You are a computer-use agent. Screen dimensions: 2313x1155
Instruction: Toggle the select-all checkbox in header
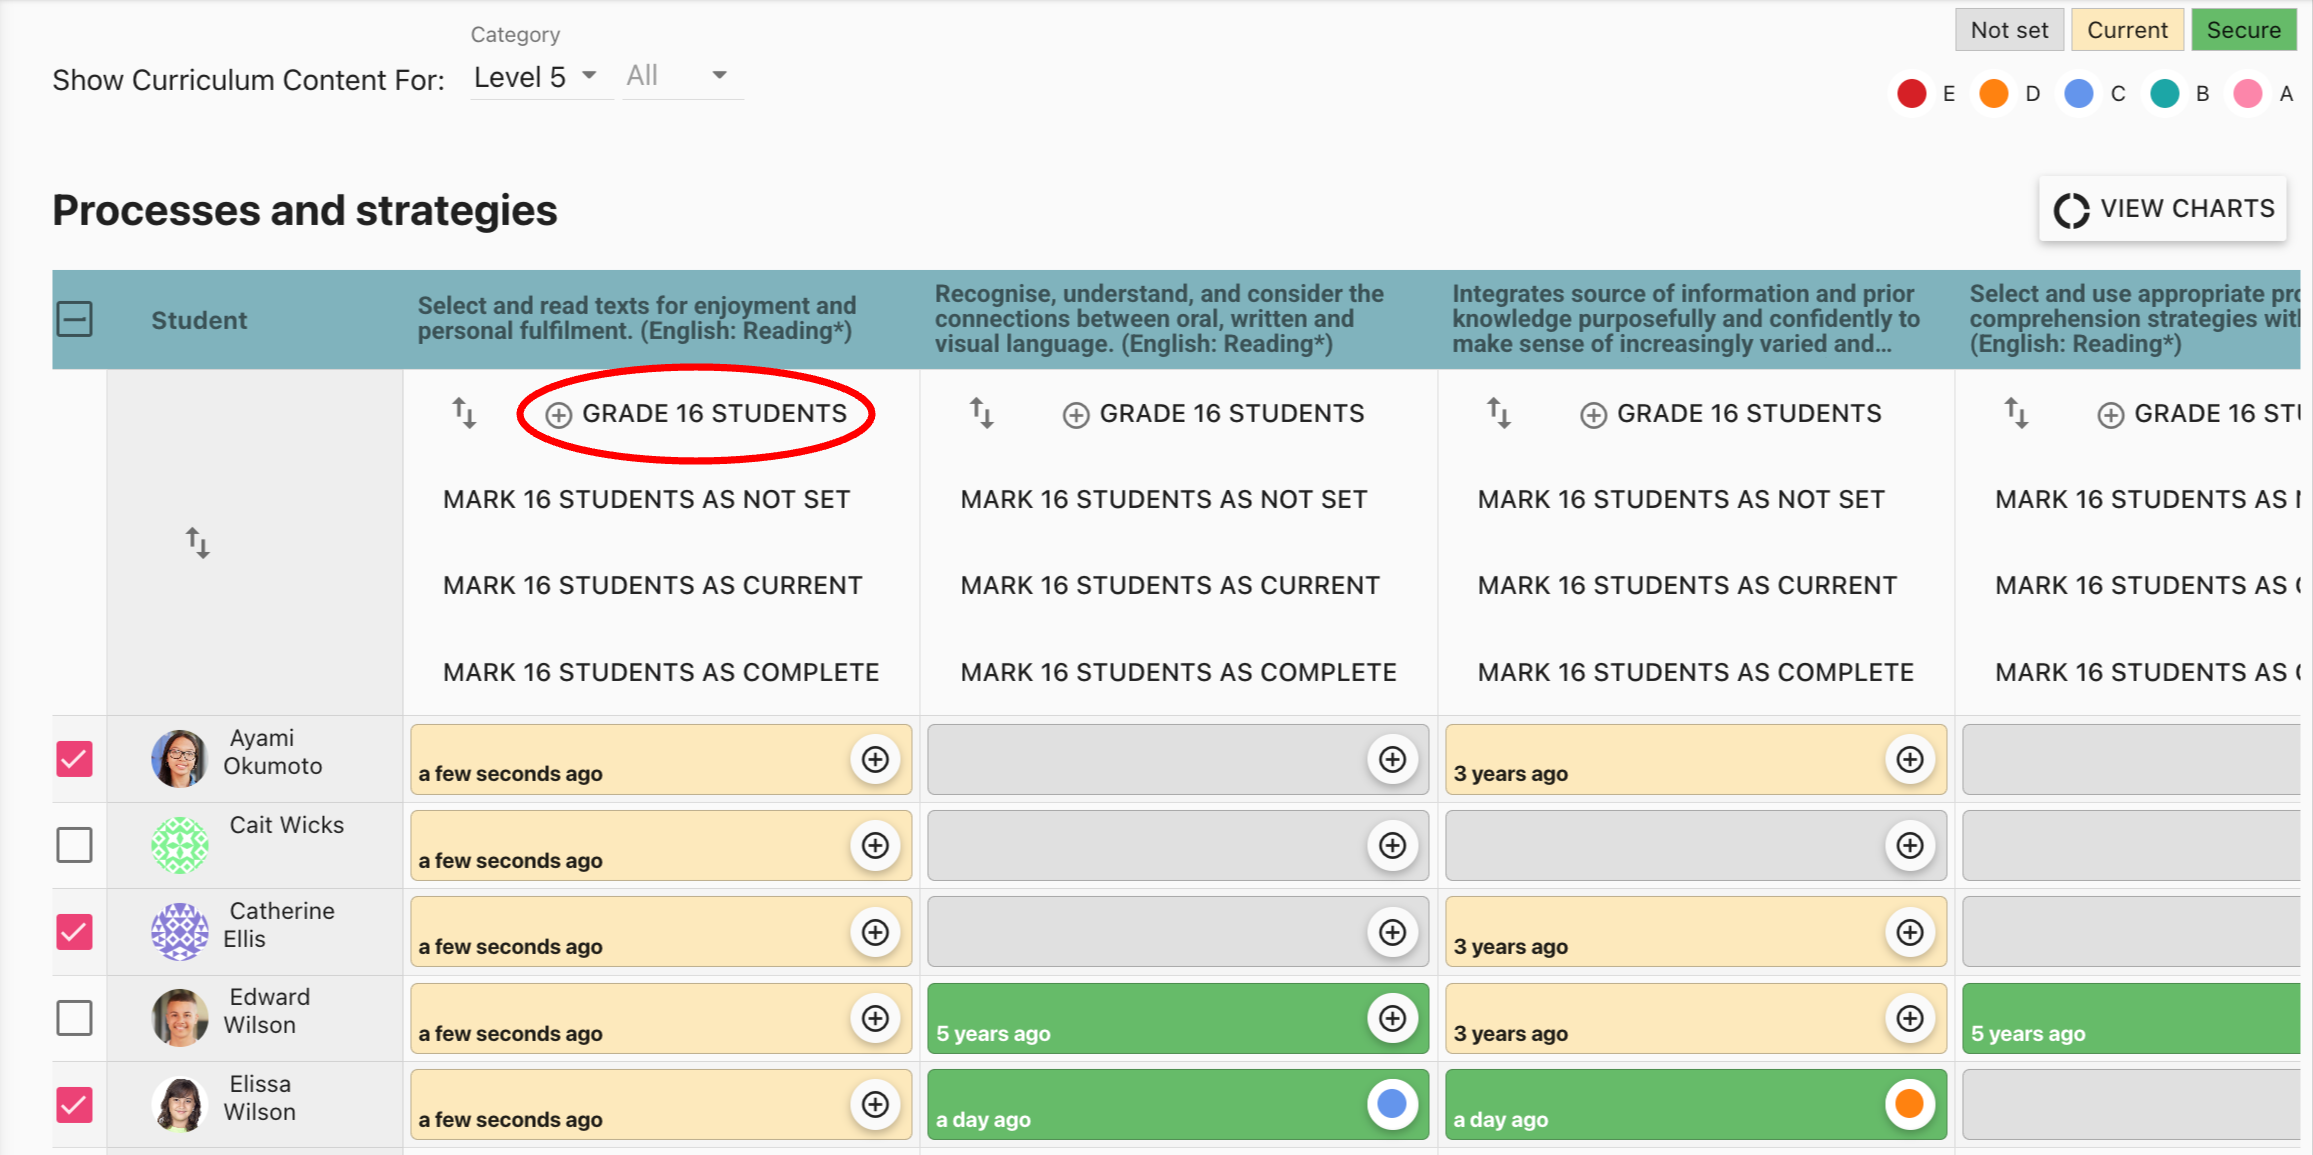75,320
